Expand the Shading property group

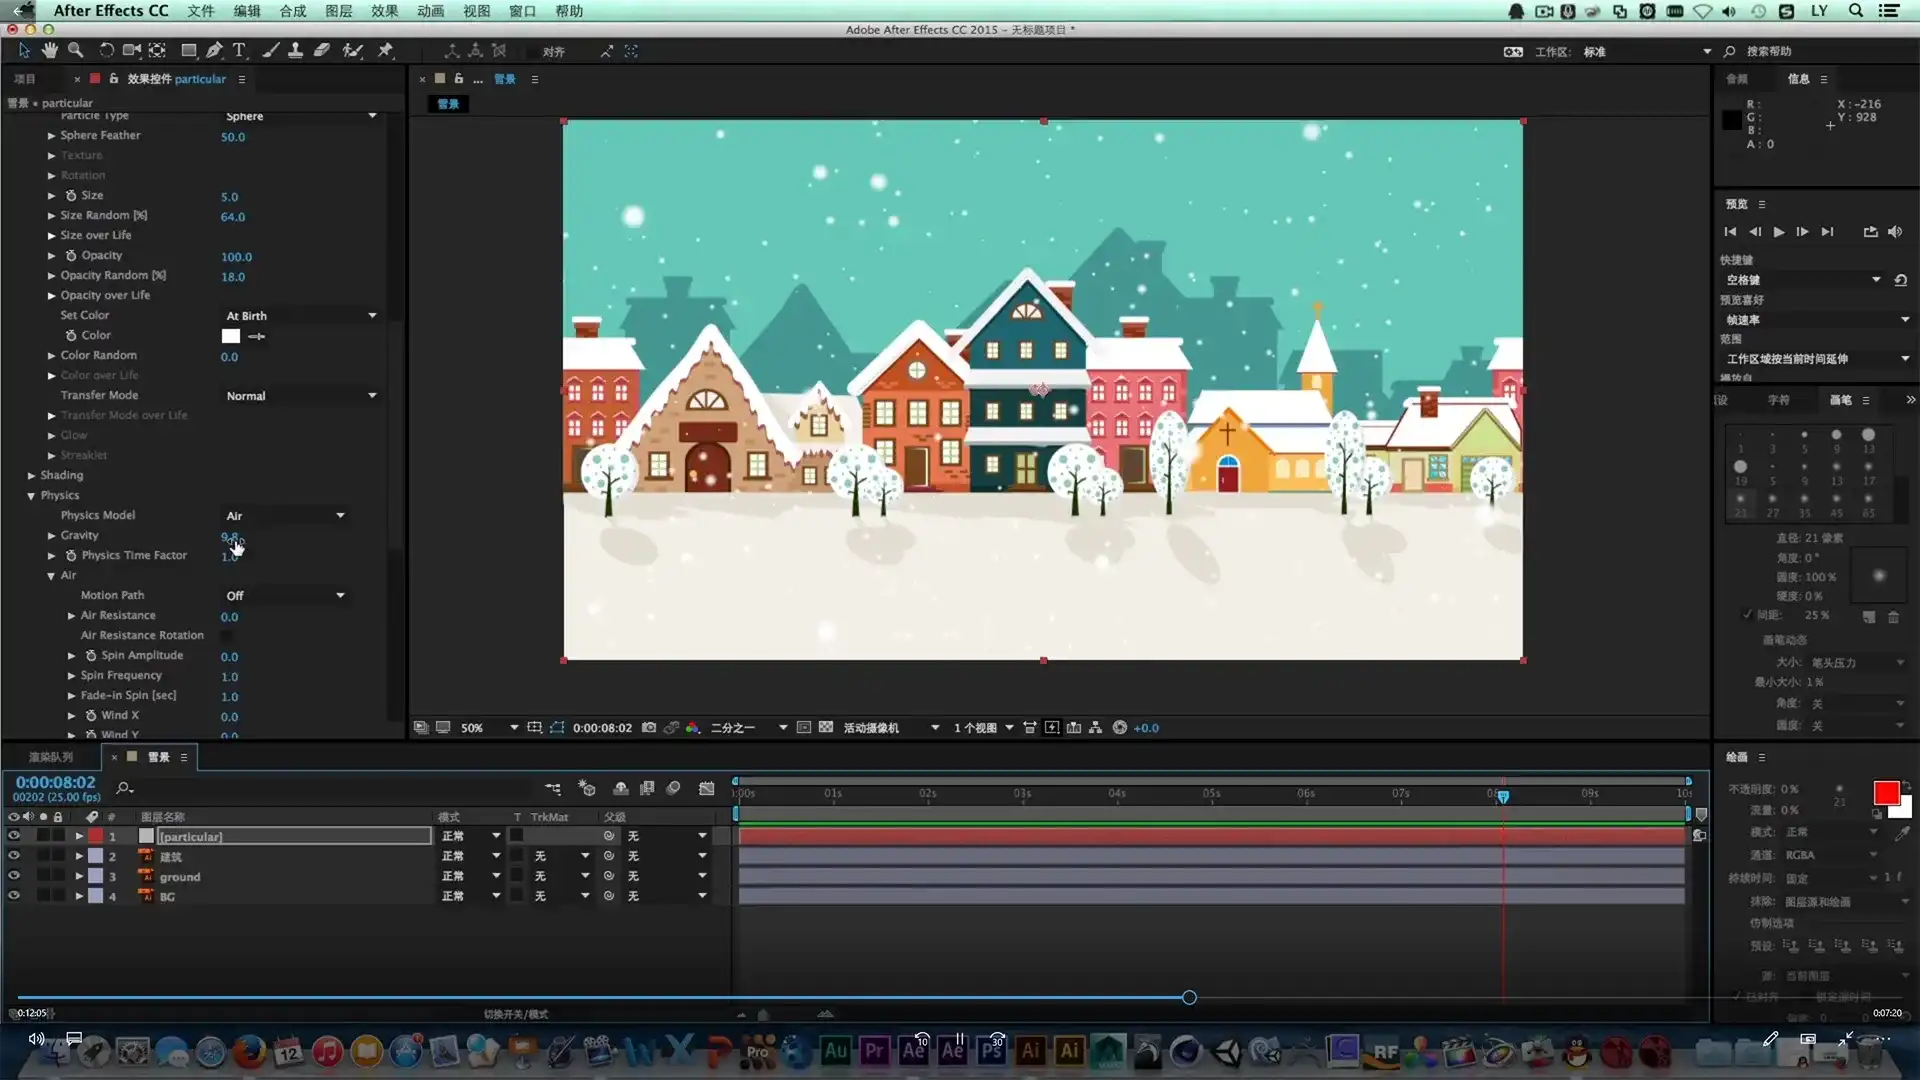coord(32,476)
